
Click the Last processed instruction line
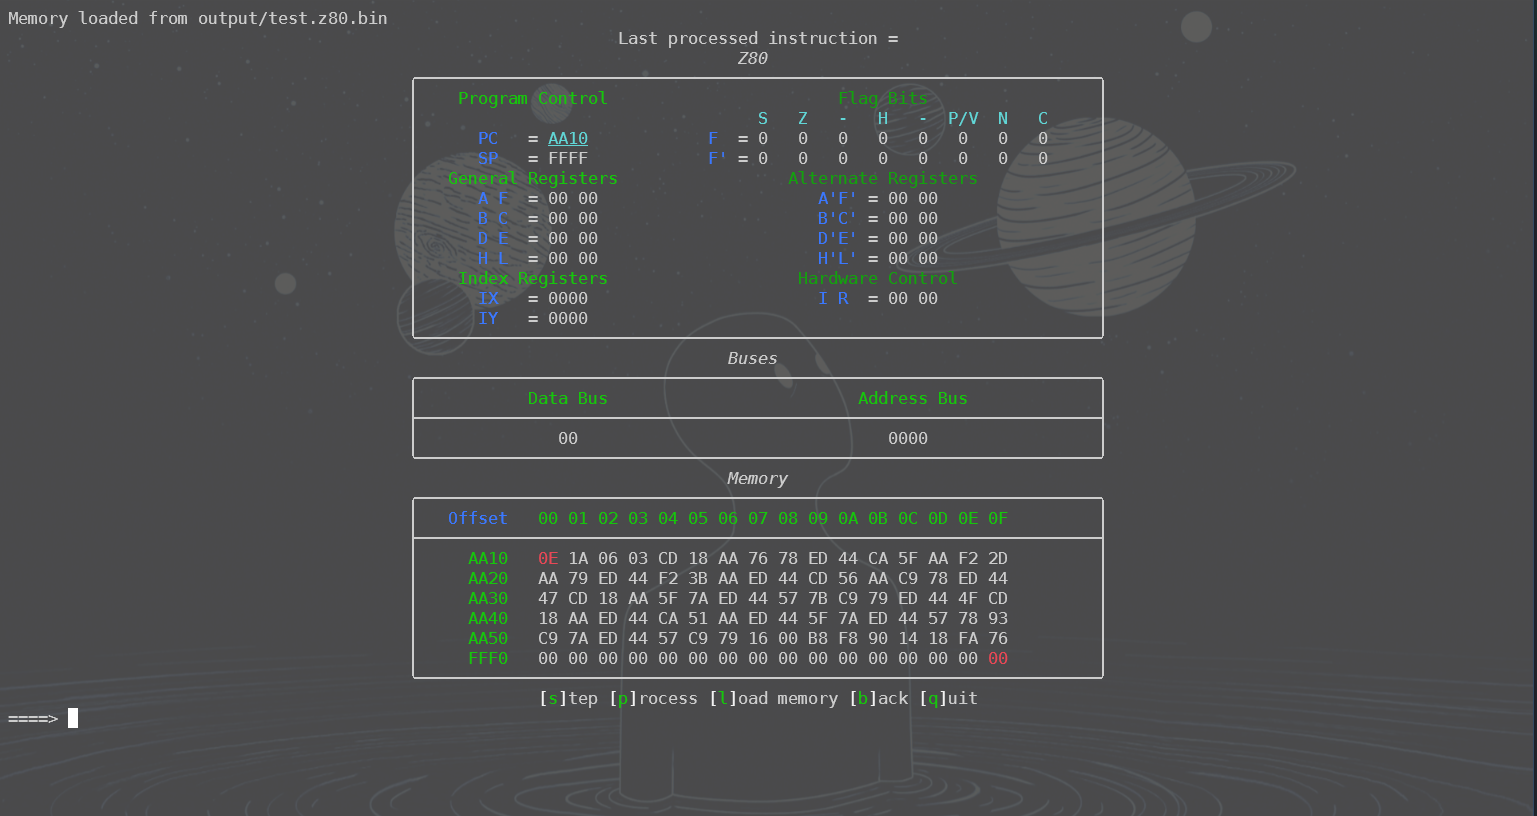pyautogui.click(x=758, y=38)
